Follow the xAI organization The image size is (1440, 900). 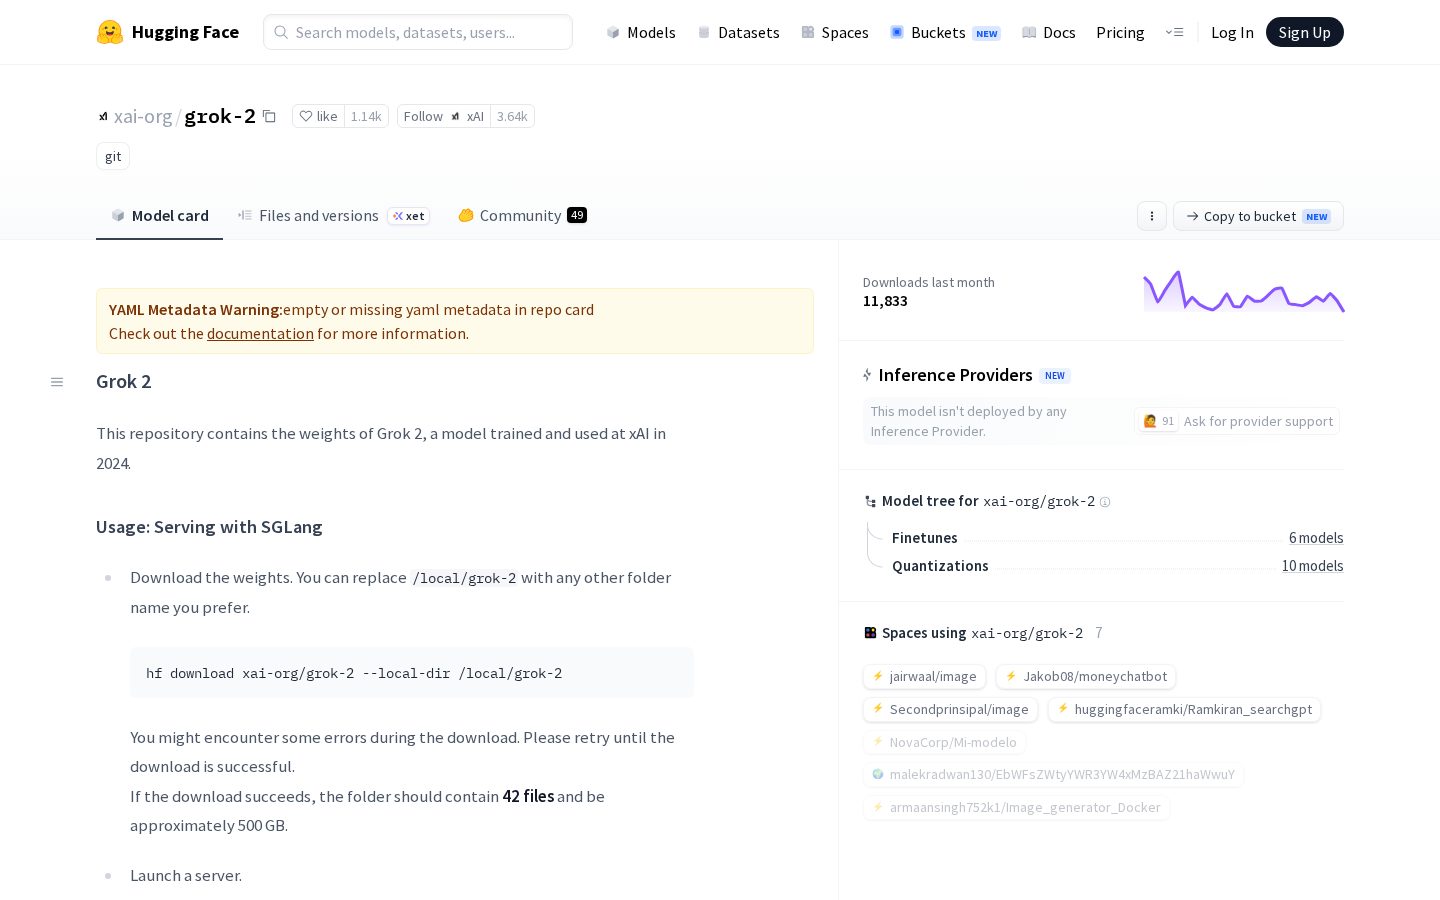tap(444, 116)
